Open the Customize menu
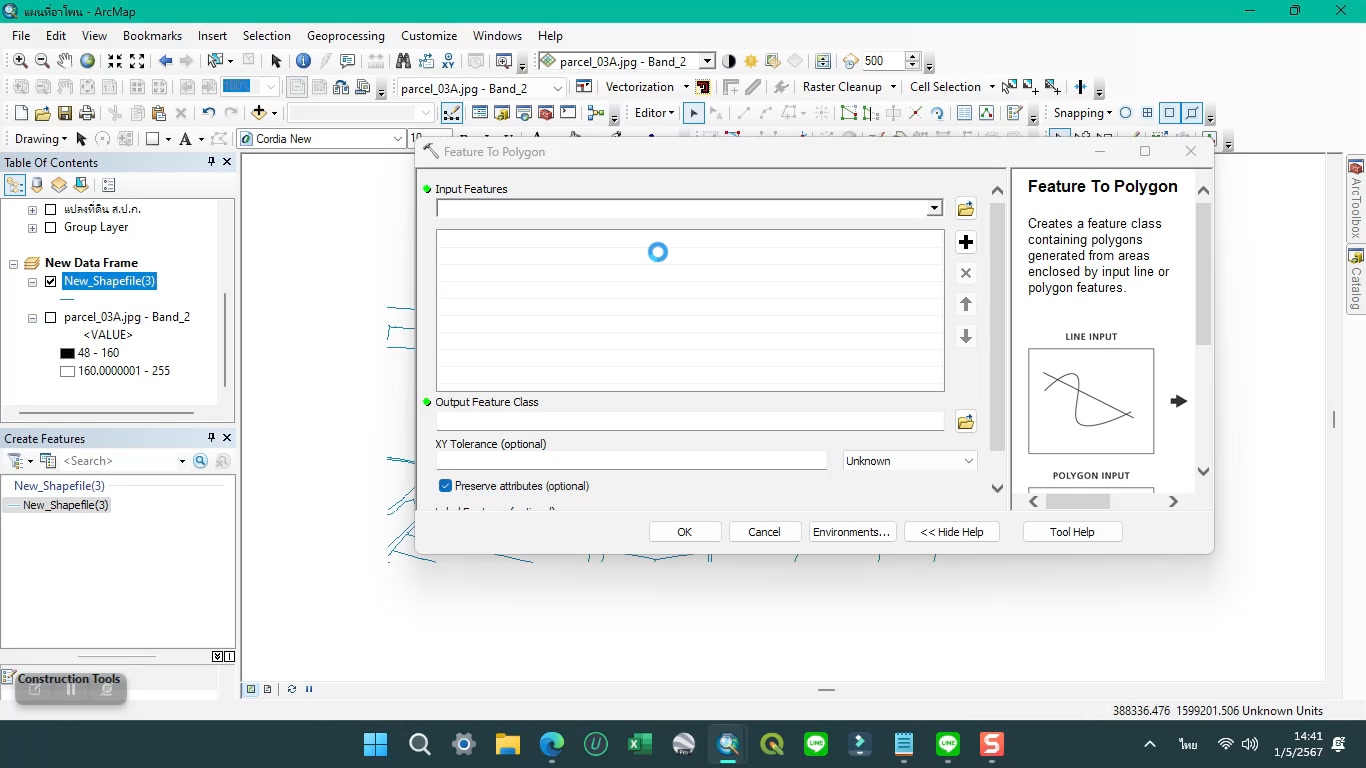 429,36
